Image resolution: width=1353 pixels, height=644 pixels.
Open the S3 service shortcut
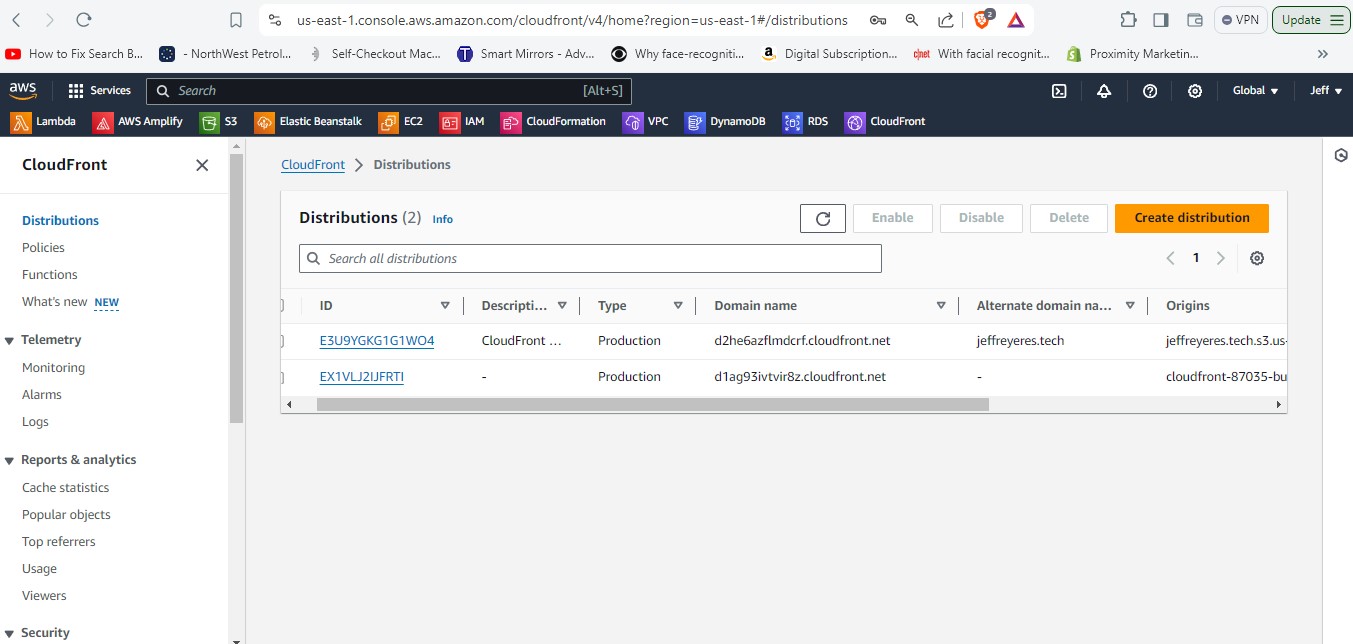[219, 122]
